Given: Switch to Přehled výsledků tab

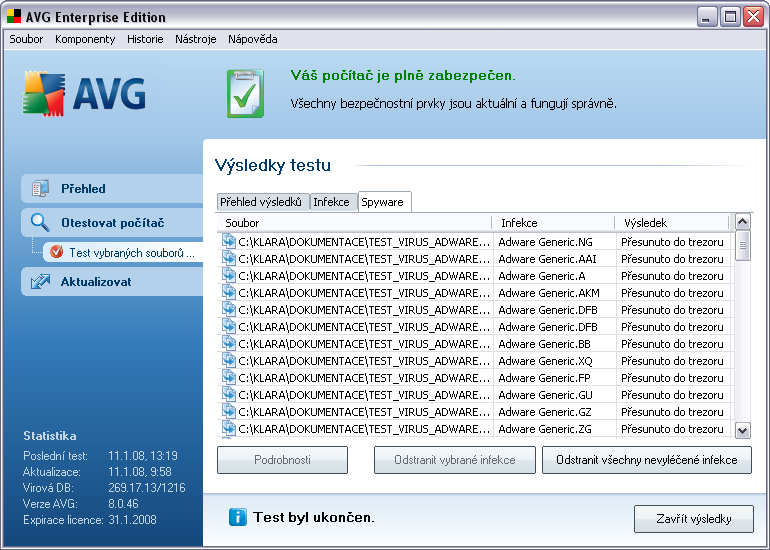Looking at the screenshot, I should click(261, 202).
